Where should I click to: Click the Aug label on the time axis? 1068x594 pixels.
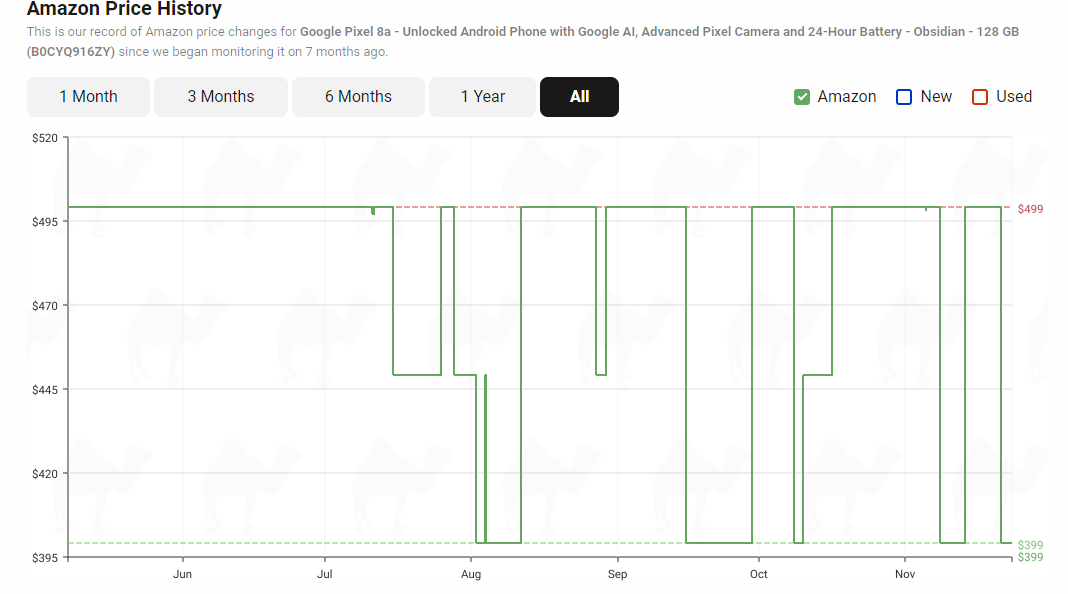(471, 574)
